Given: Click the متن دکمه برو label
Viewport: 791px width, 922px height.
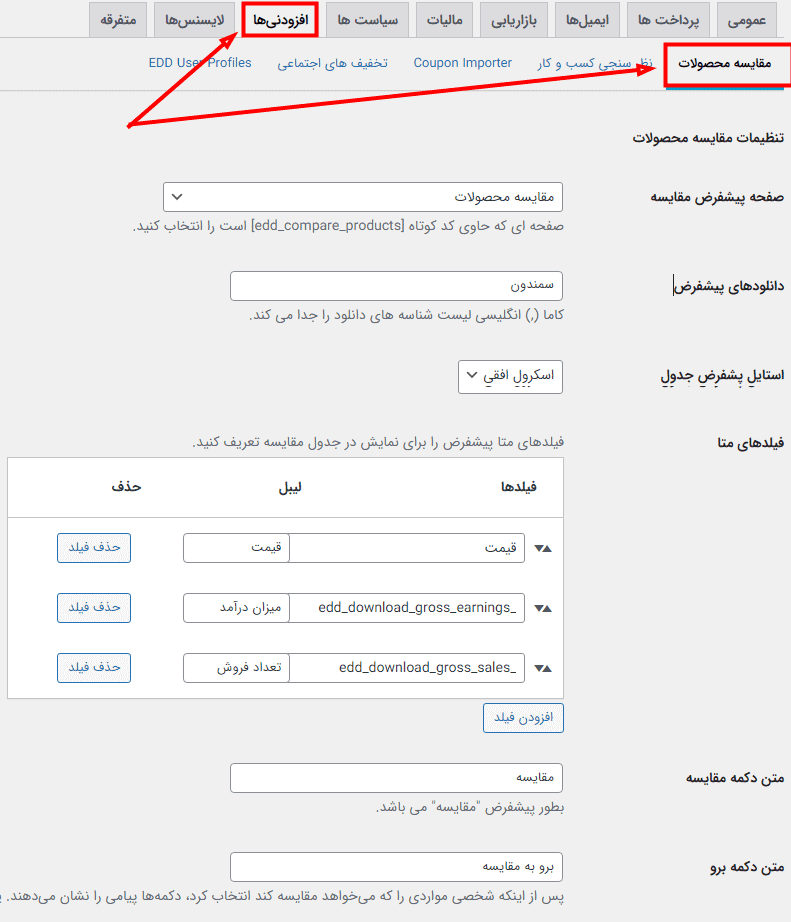Looking at the screenshot, I should [x=747, y=867].
